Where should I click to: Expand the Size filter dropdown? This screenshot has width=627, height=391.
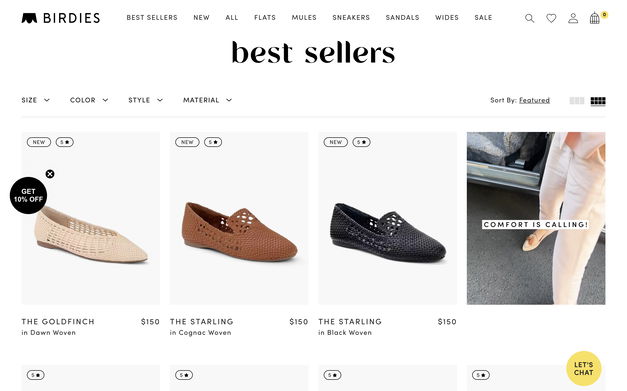36,100
